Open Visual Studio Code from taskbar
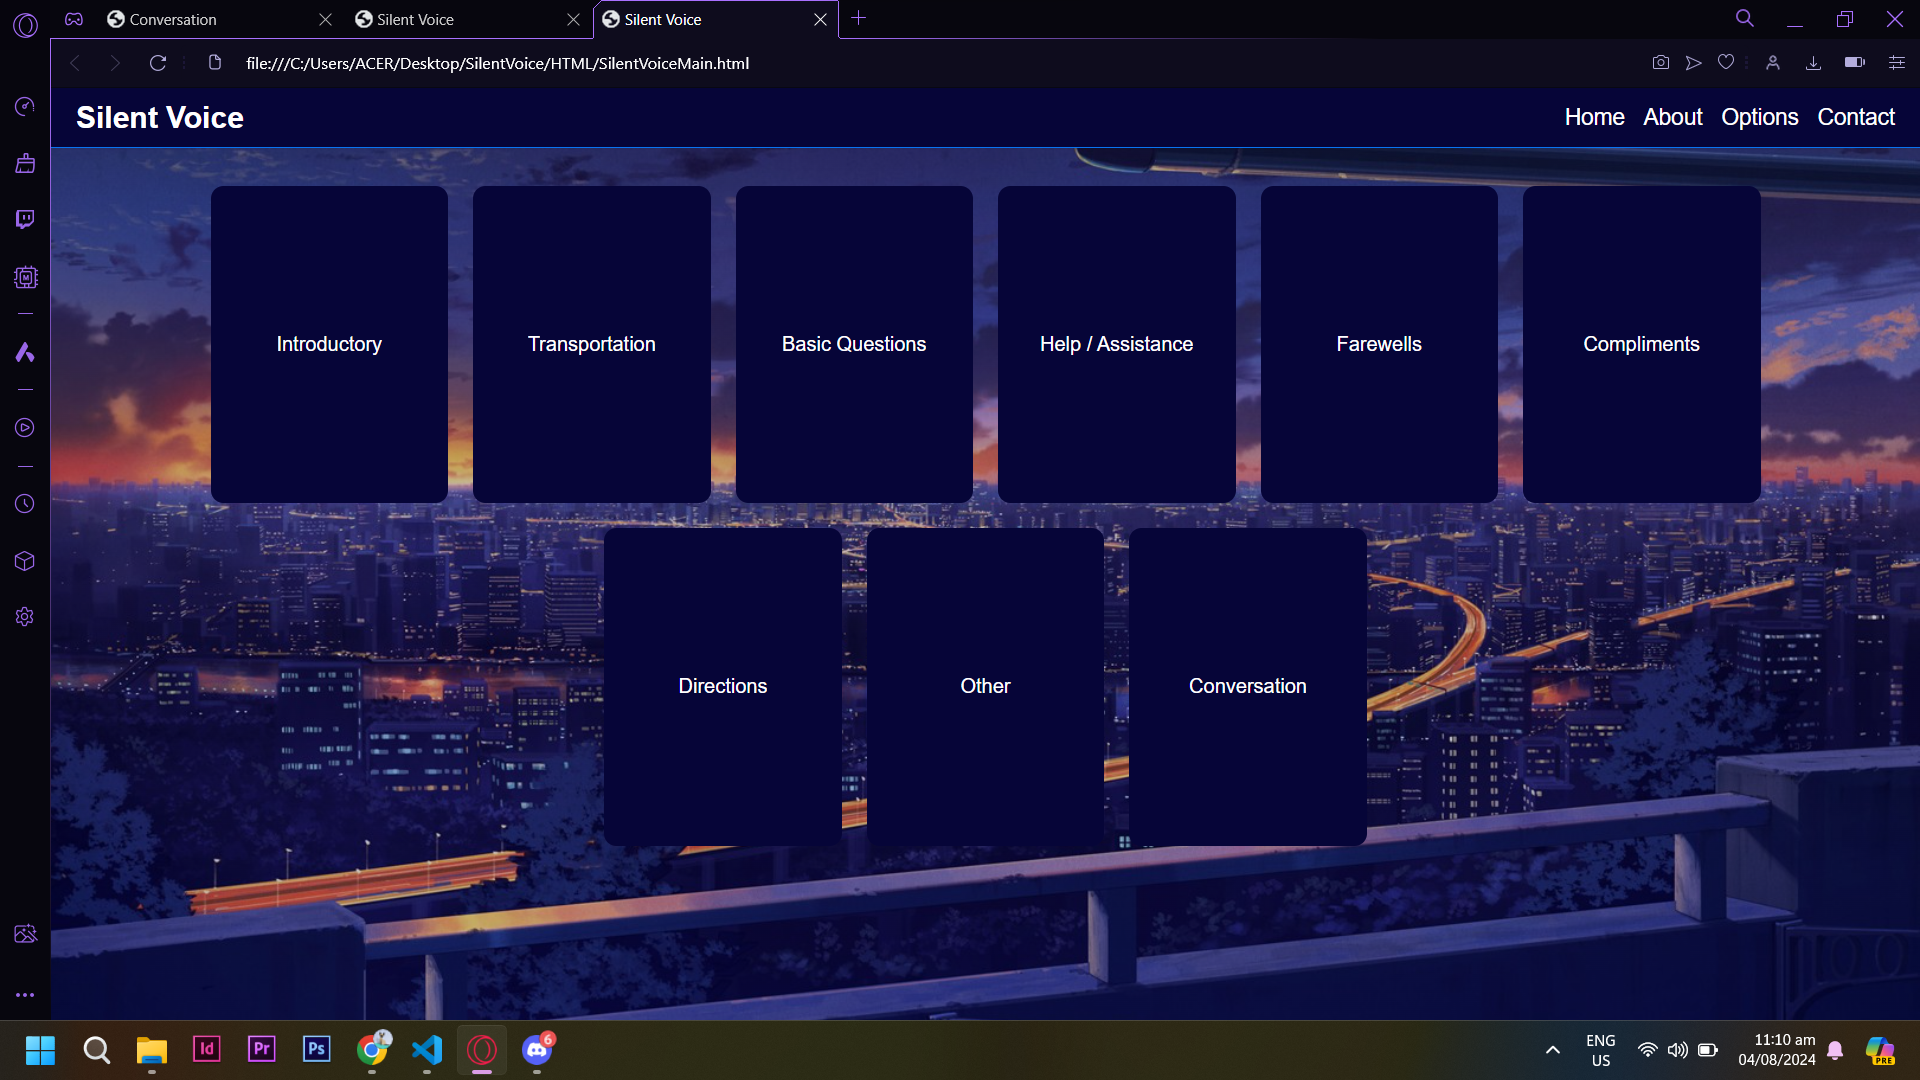Screen dimensions: 1920x1080 tap(427, 1050)
